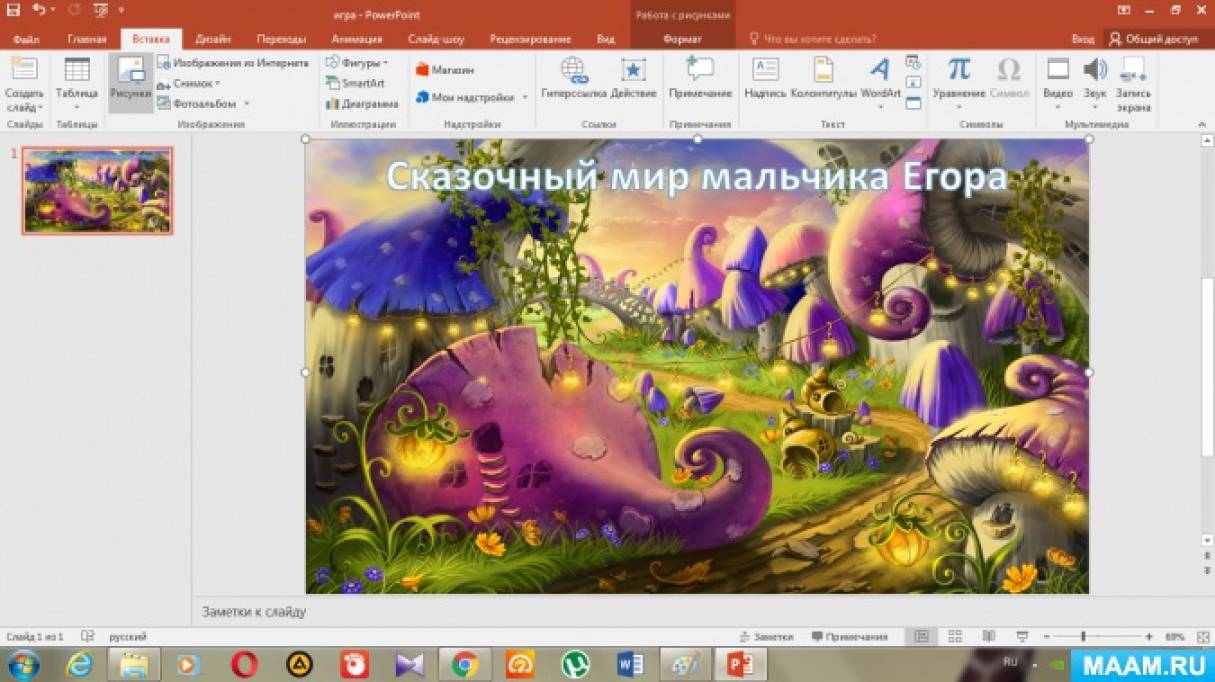Open the spell check icon in status bar
The height and width of the screenshot is (682, 1215).
click(x=88, y=636)
